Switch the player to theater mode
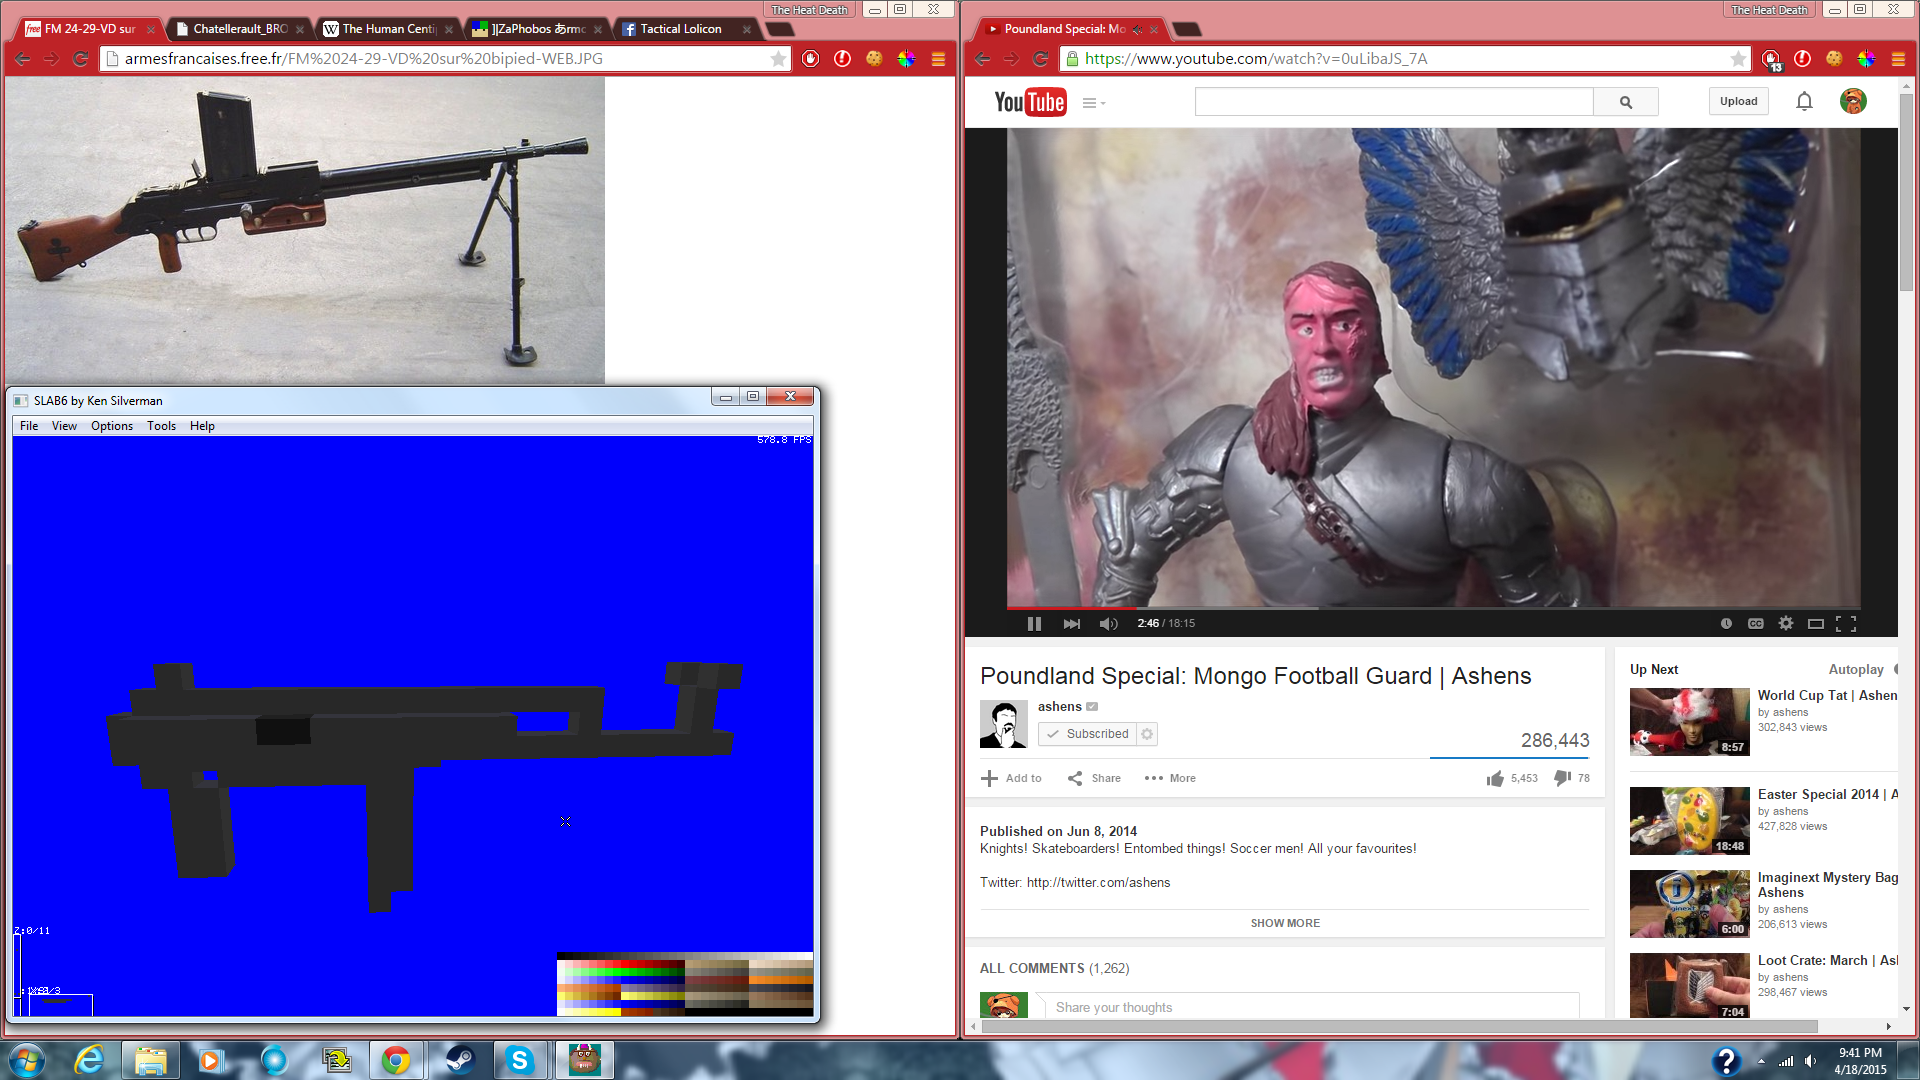Viewport: 1920px width, 1080px height. pyautogui.click(x=1815, y=623)
